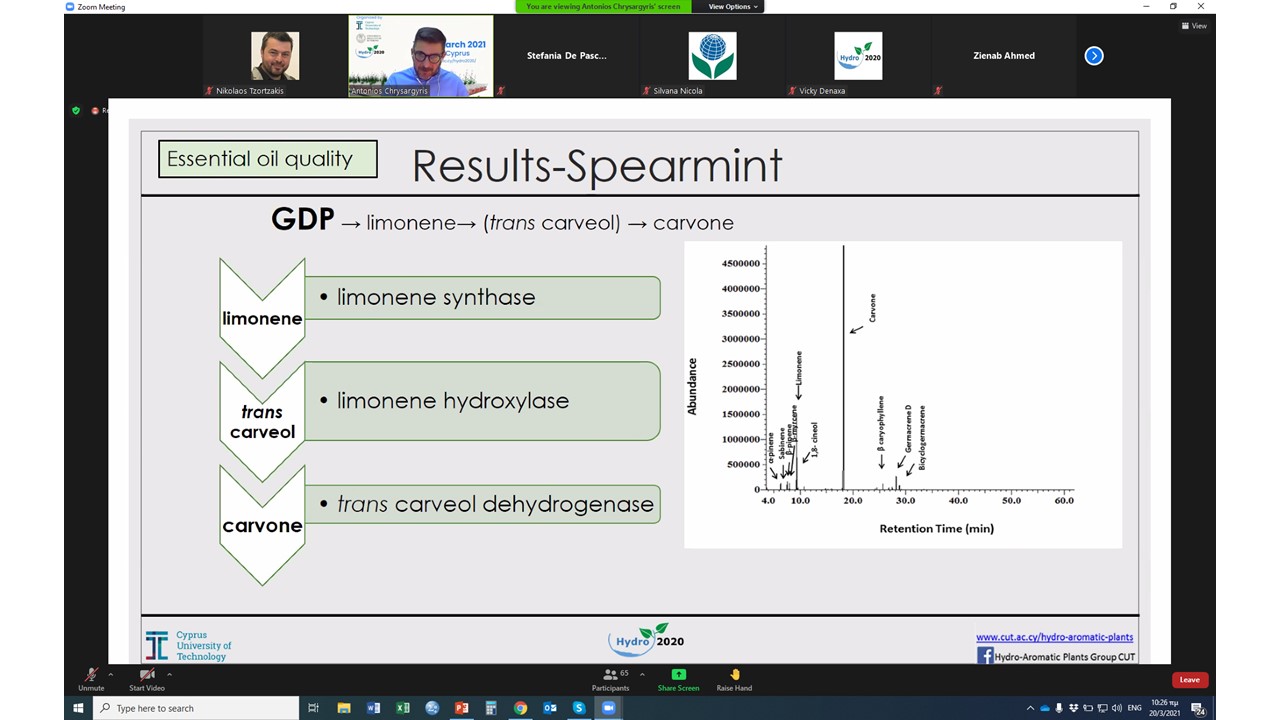Select Nikolaos Tzortzakis video thumbnail
Screen dimensions: 1280x720
(274, 56)
